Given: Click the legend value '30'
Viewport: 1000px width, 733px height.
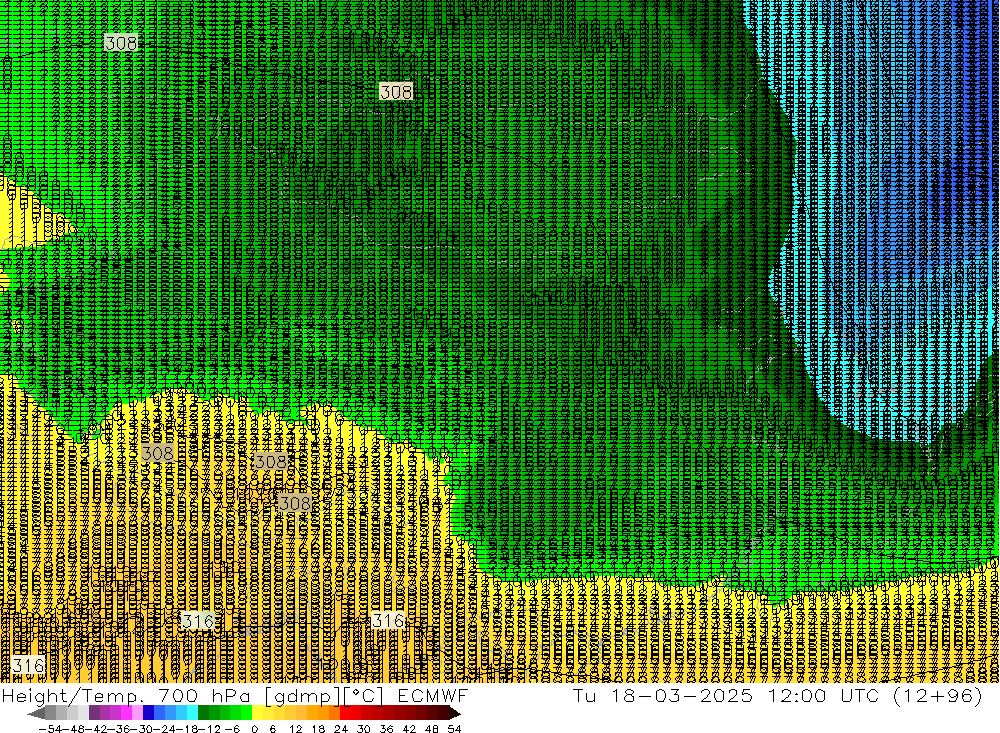Looking at the screenshot, I should [x=364, y=729].
